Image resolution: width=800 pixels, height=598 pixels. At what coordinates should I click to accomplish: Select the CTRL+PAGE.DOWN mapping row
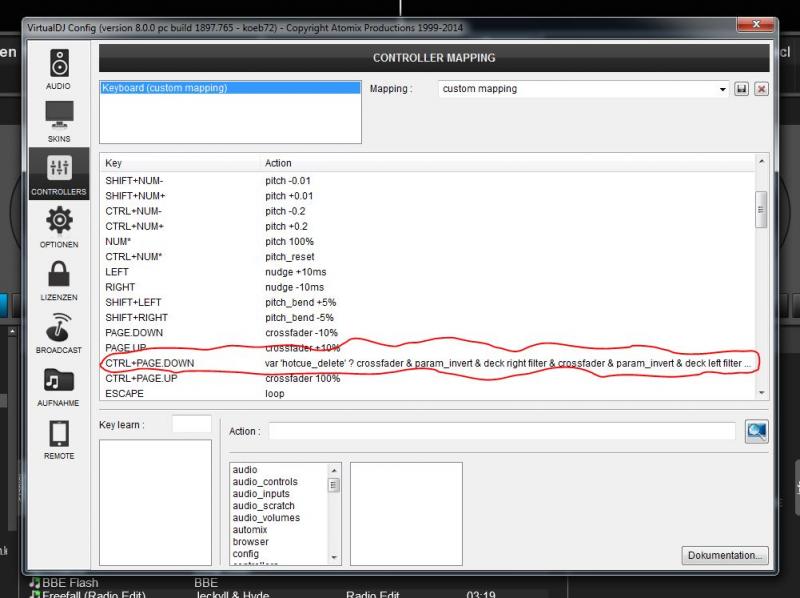[x=428, y=363]
